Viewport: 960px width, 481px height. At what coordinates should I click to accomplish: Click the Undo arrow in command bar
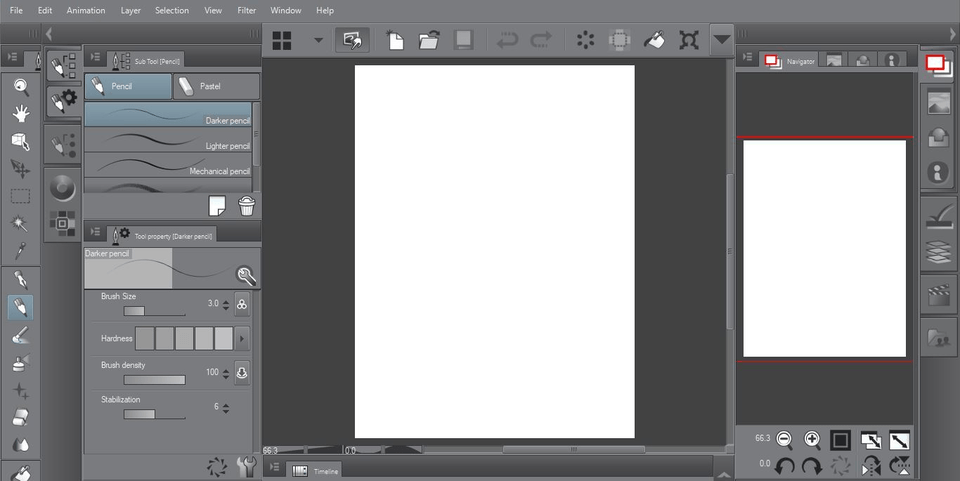507,40
